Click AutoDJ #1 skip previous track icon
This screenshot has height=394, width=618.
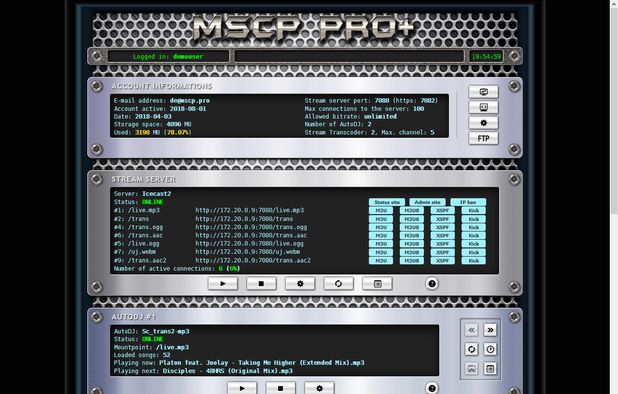click(471, 330)
